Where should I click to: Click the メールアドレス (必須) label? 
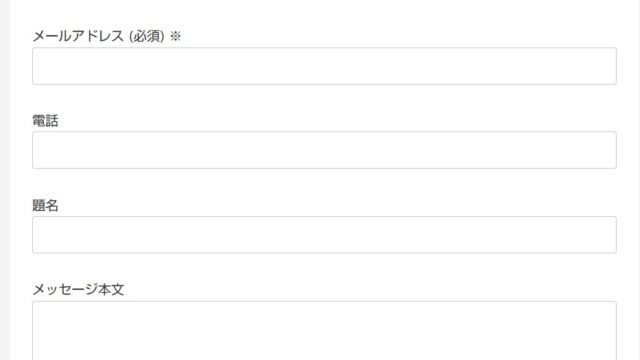pos(98,36)
